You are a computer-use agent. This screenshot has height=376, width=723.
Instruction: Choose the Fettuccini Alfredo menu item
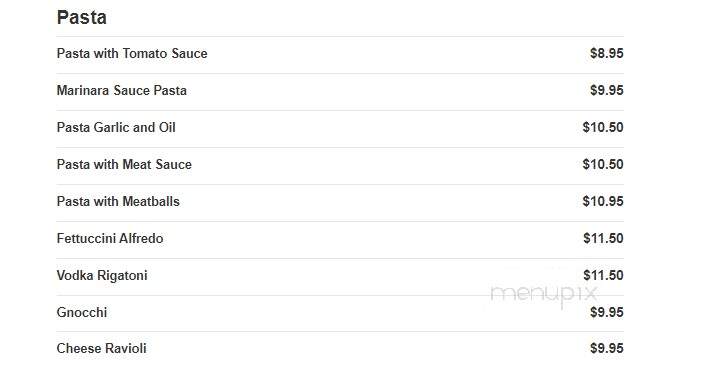[110, 238]
